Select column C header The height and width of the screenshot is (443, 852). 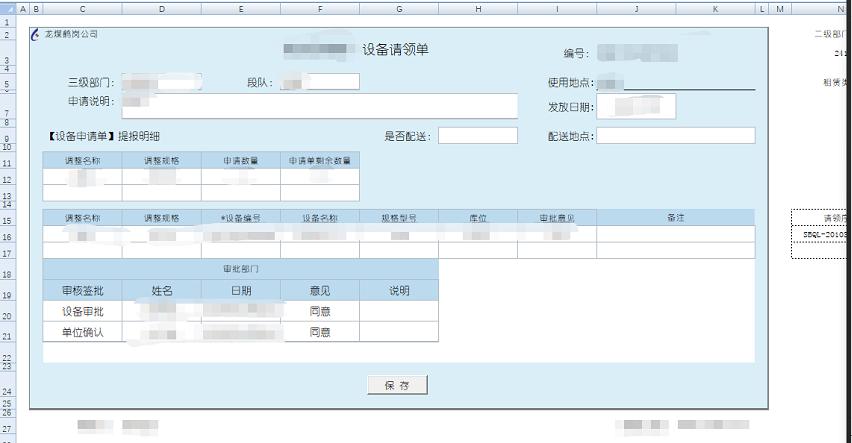click(83, 9)
